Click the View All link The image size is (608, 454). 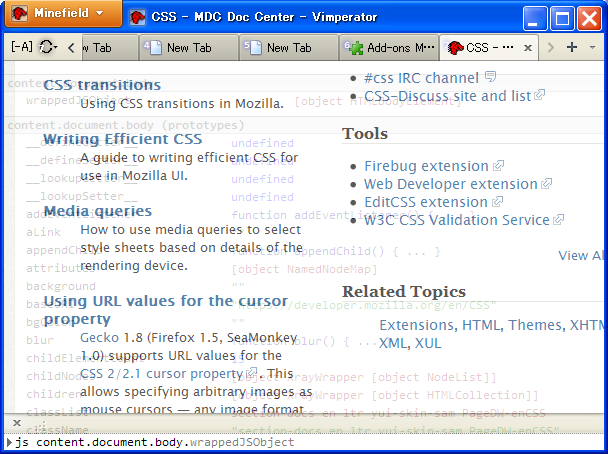click(x=581, y=255)
